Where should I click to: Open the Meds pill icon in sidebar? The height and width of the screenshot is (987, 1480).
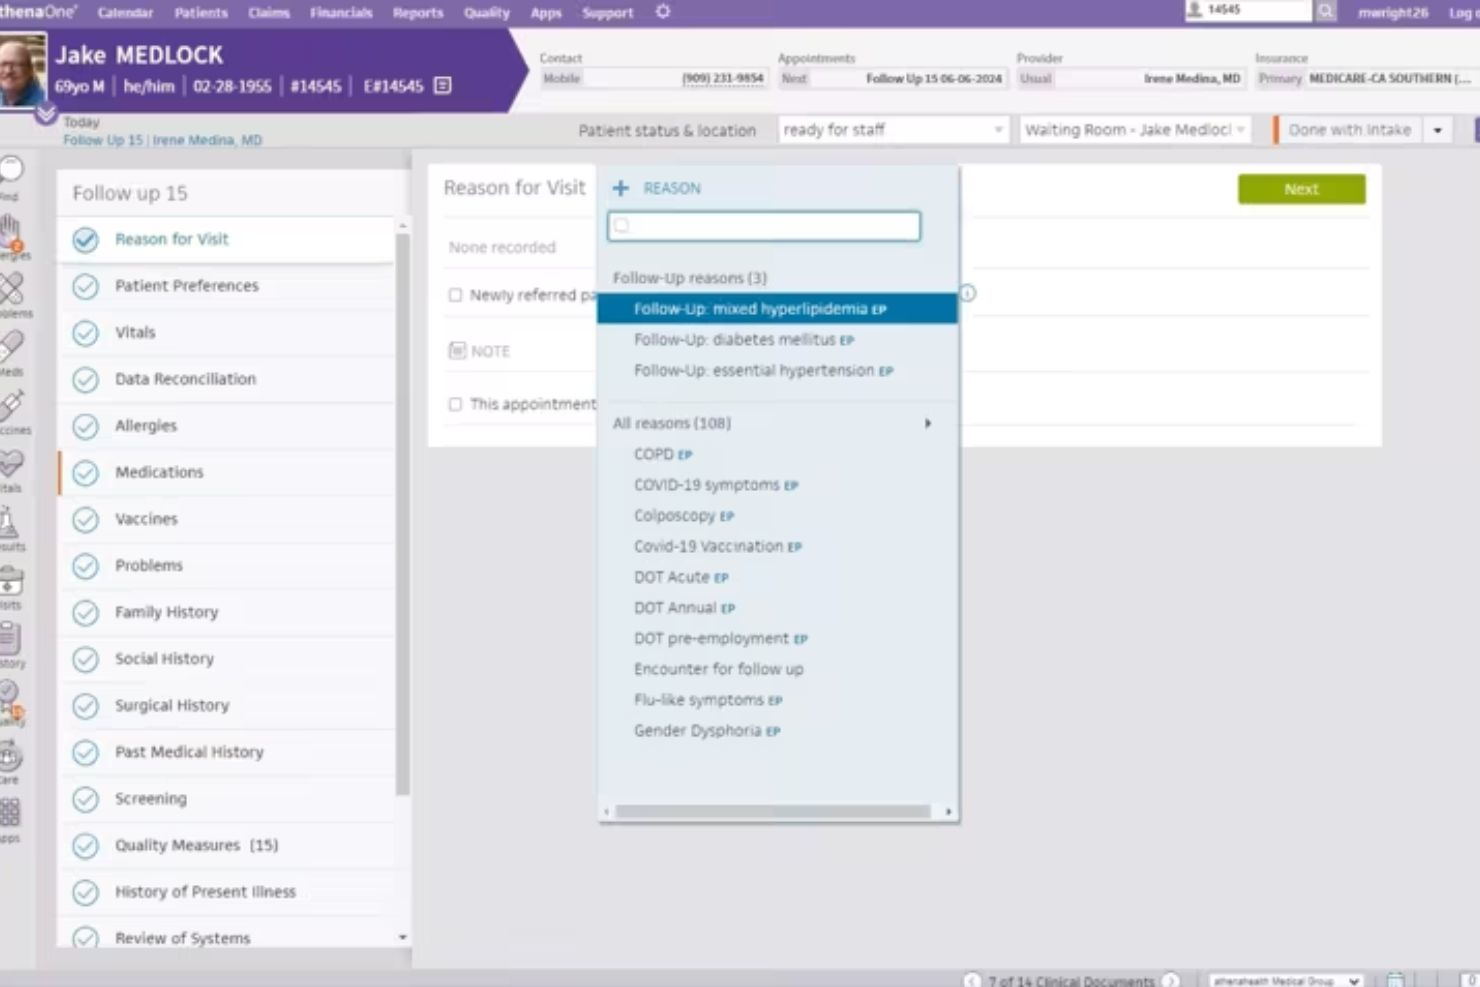pyautogui.click(x=10, y=348)
